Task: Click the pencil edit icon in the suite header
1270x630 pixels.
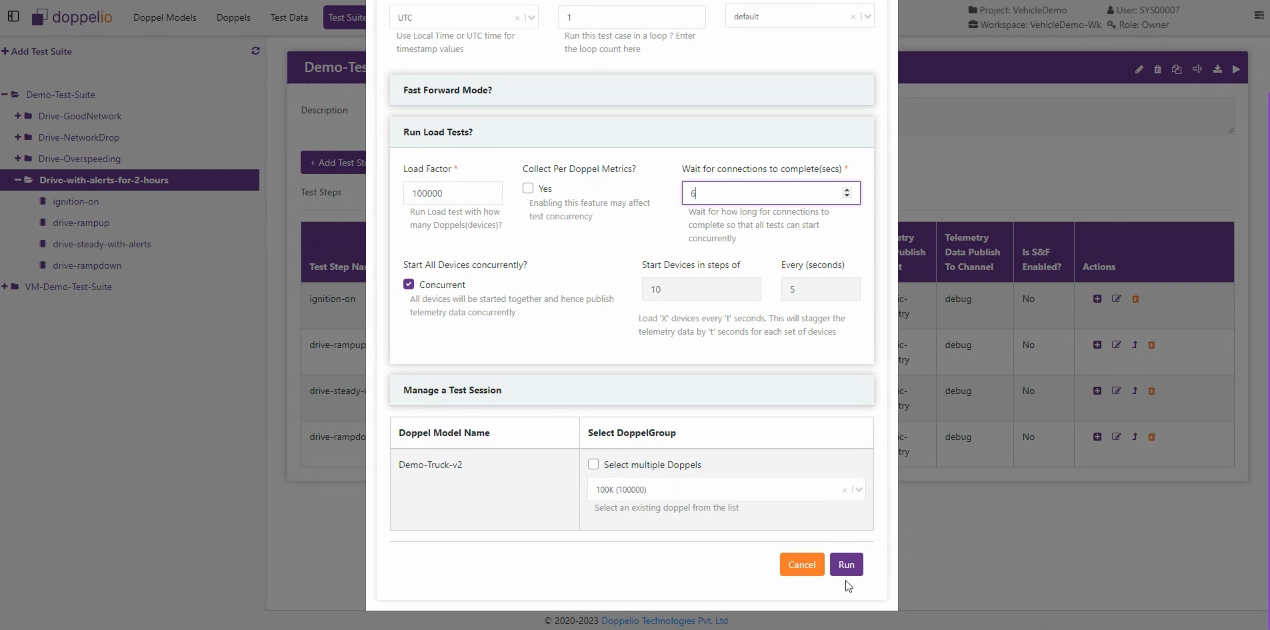Action: [1139, 69]
